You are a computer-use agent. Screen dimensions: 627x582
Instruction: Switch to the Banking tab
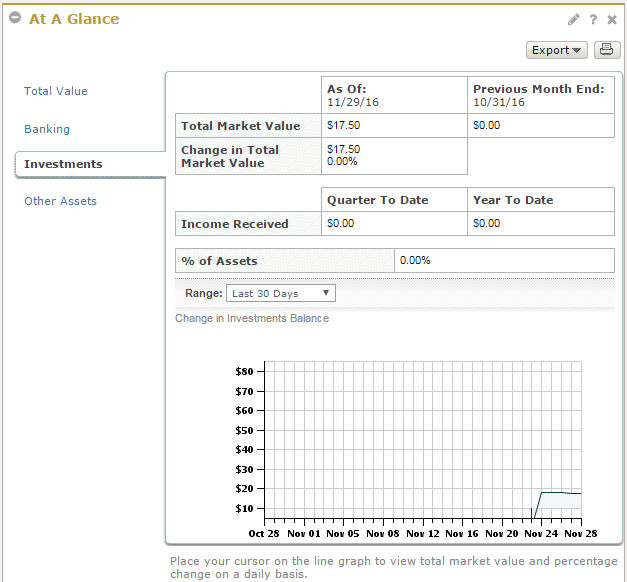47,129
